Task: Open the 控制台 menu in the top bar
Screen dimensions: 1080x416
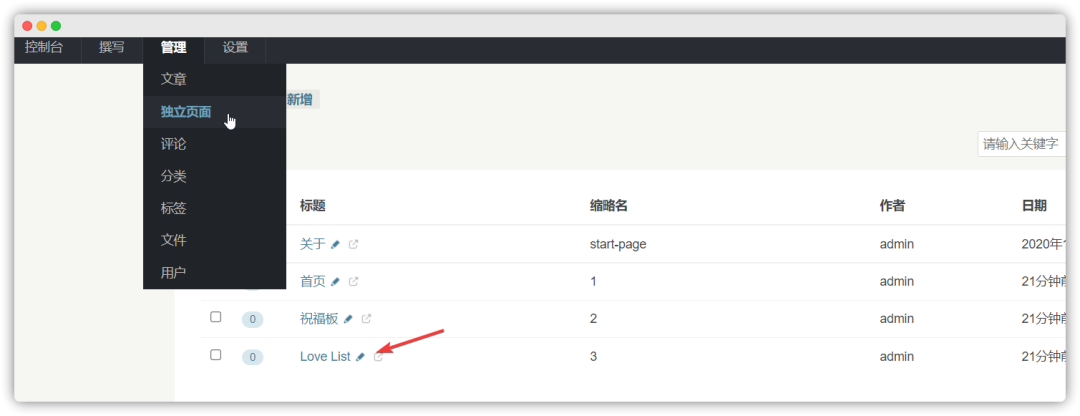Action: [43, 48]
